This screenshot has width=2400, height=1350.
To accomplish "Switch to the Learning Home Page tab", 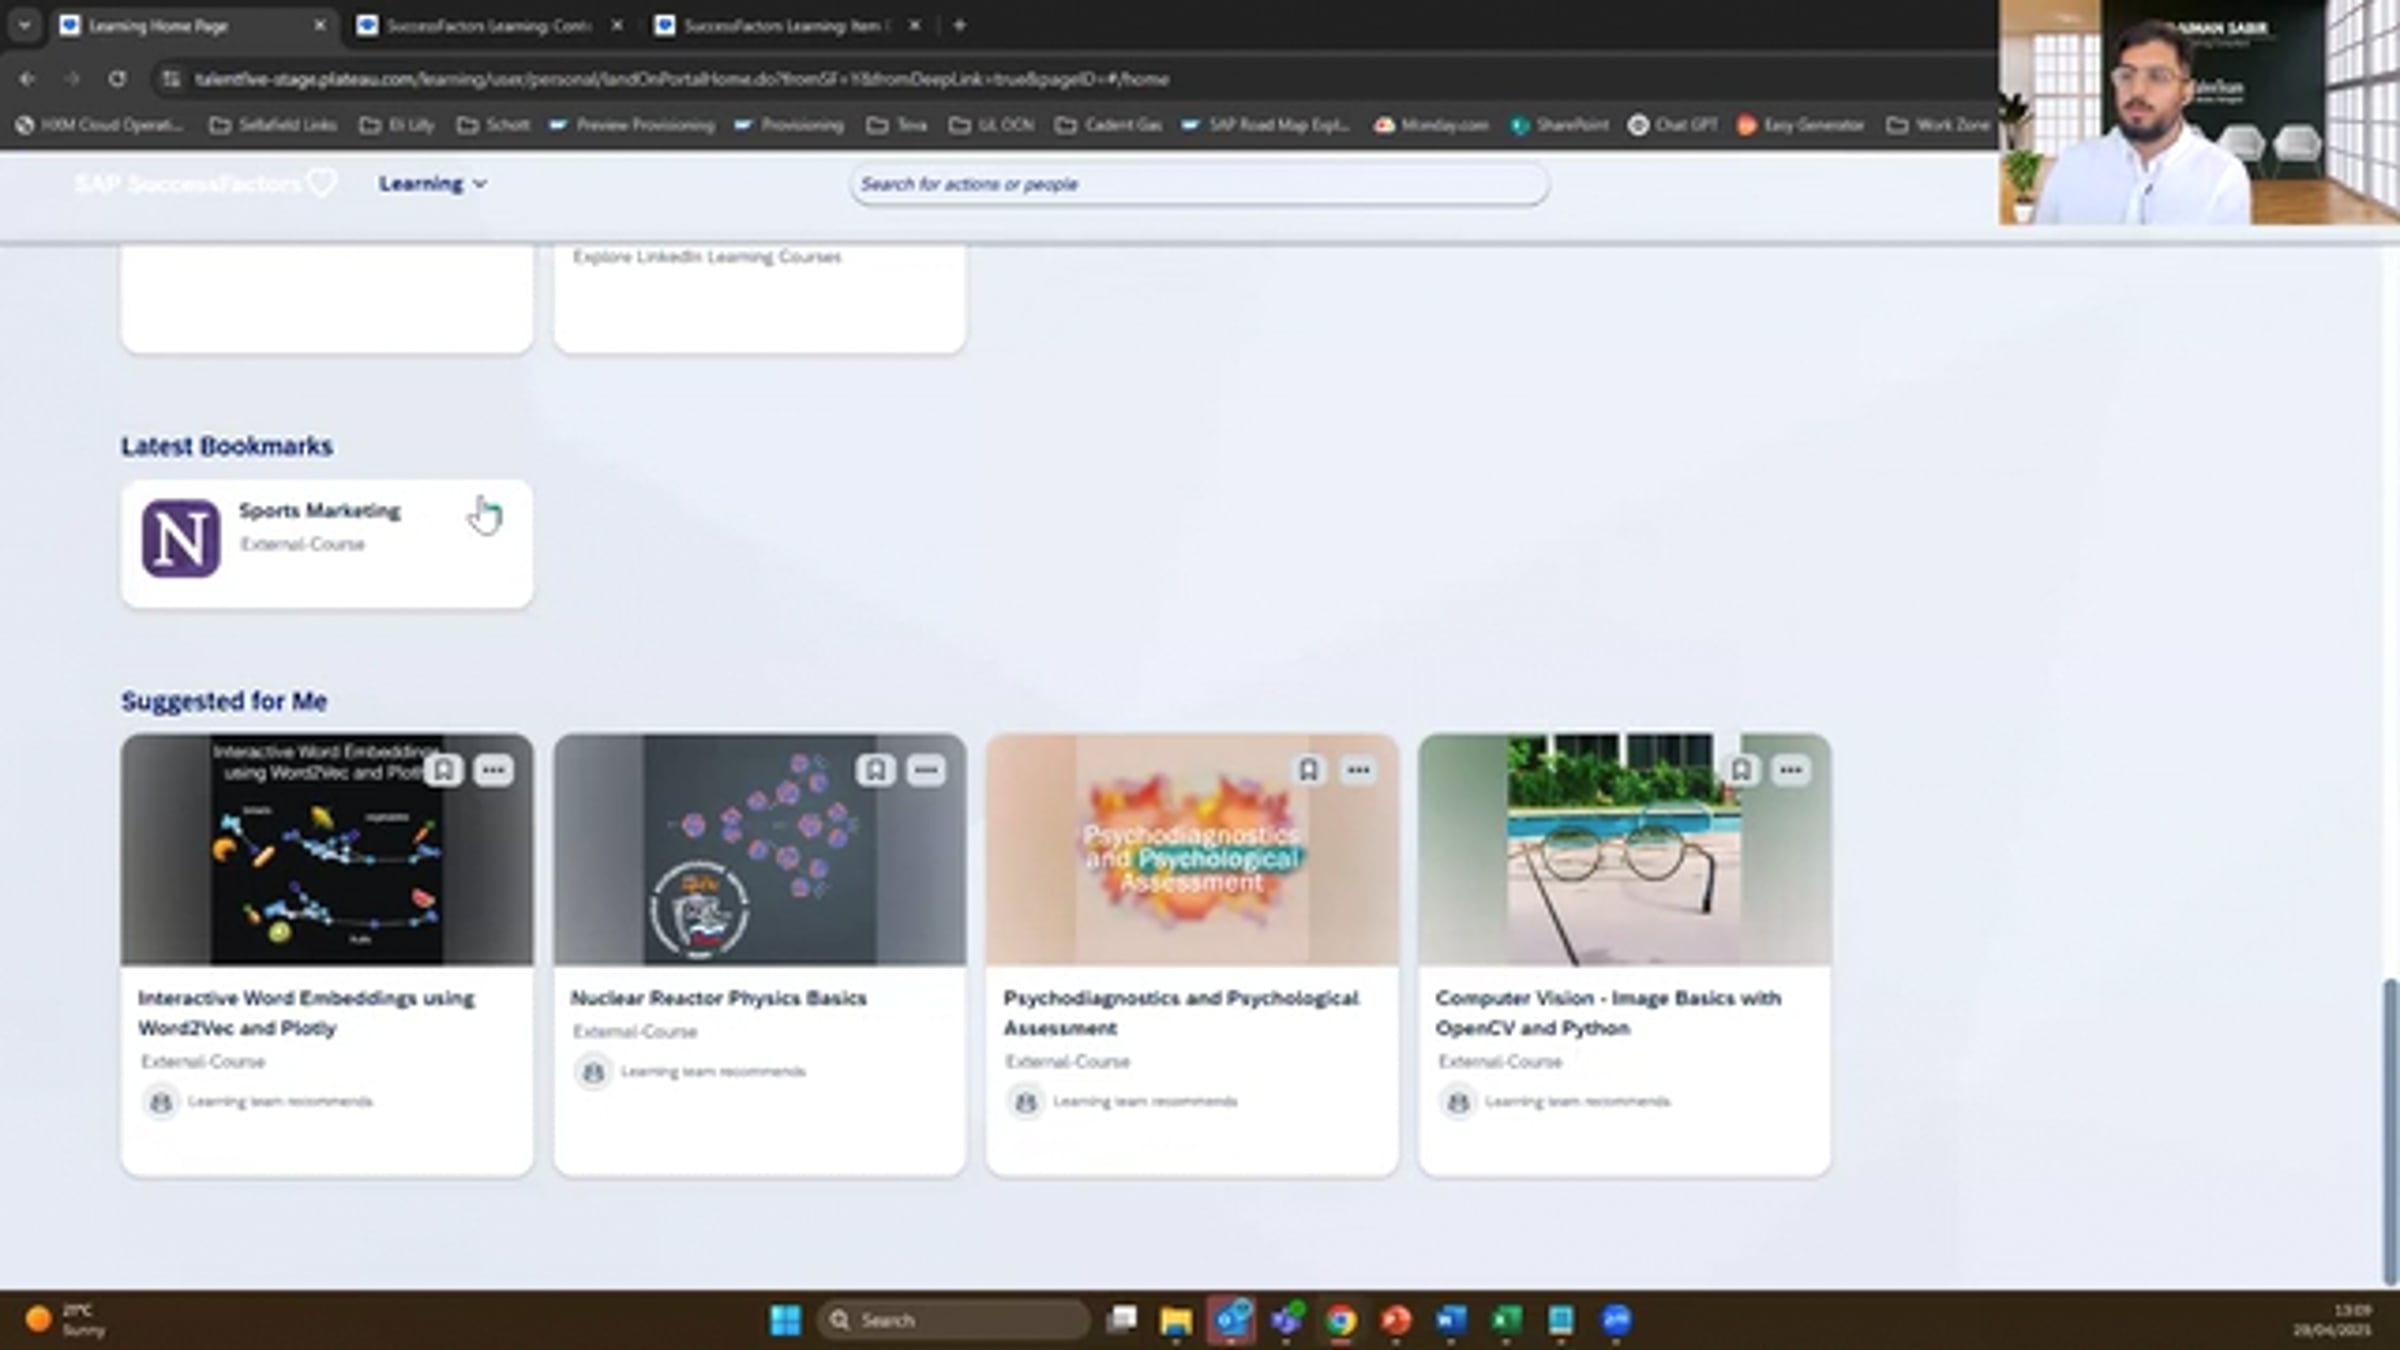I will (160, 26).
